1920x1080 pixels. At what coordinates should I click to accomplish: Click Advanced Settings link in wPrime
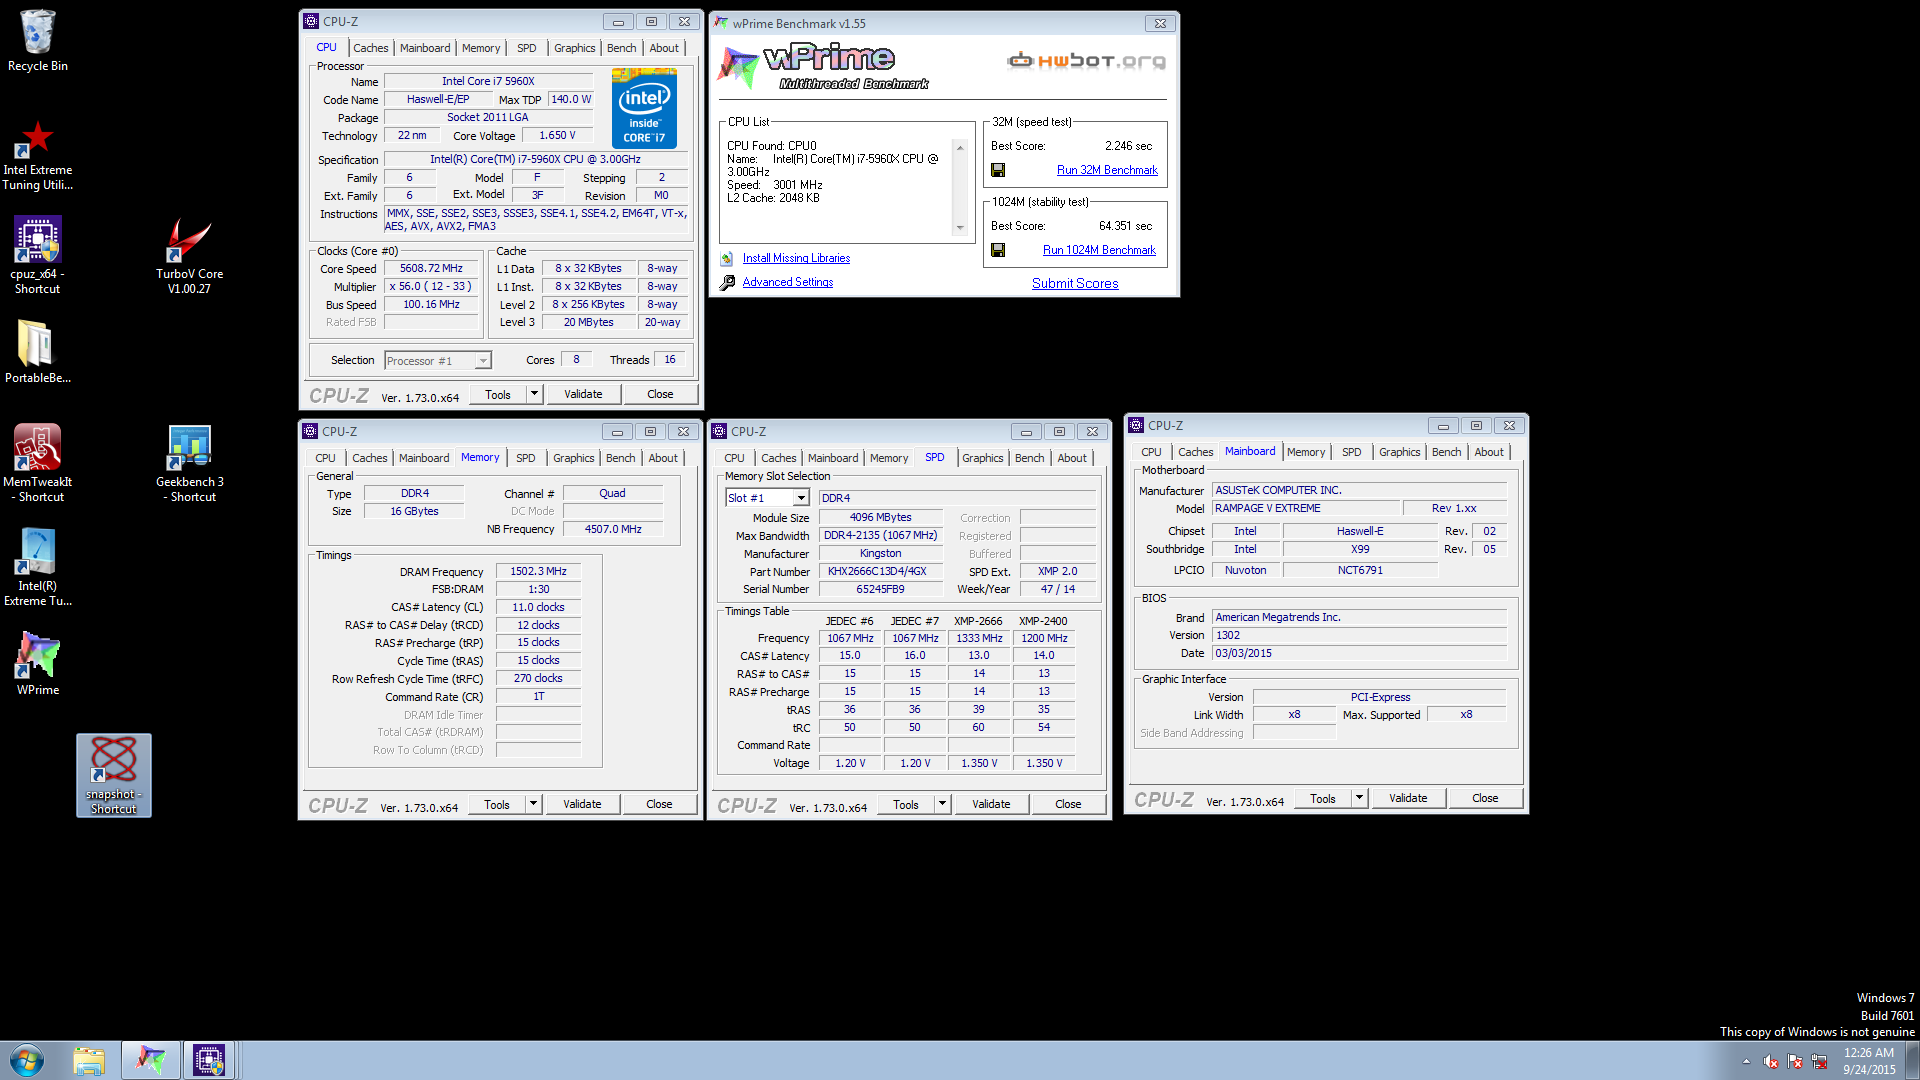[x=788, y=282]
